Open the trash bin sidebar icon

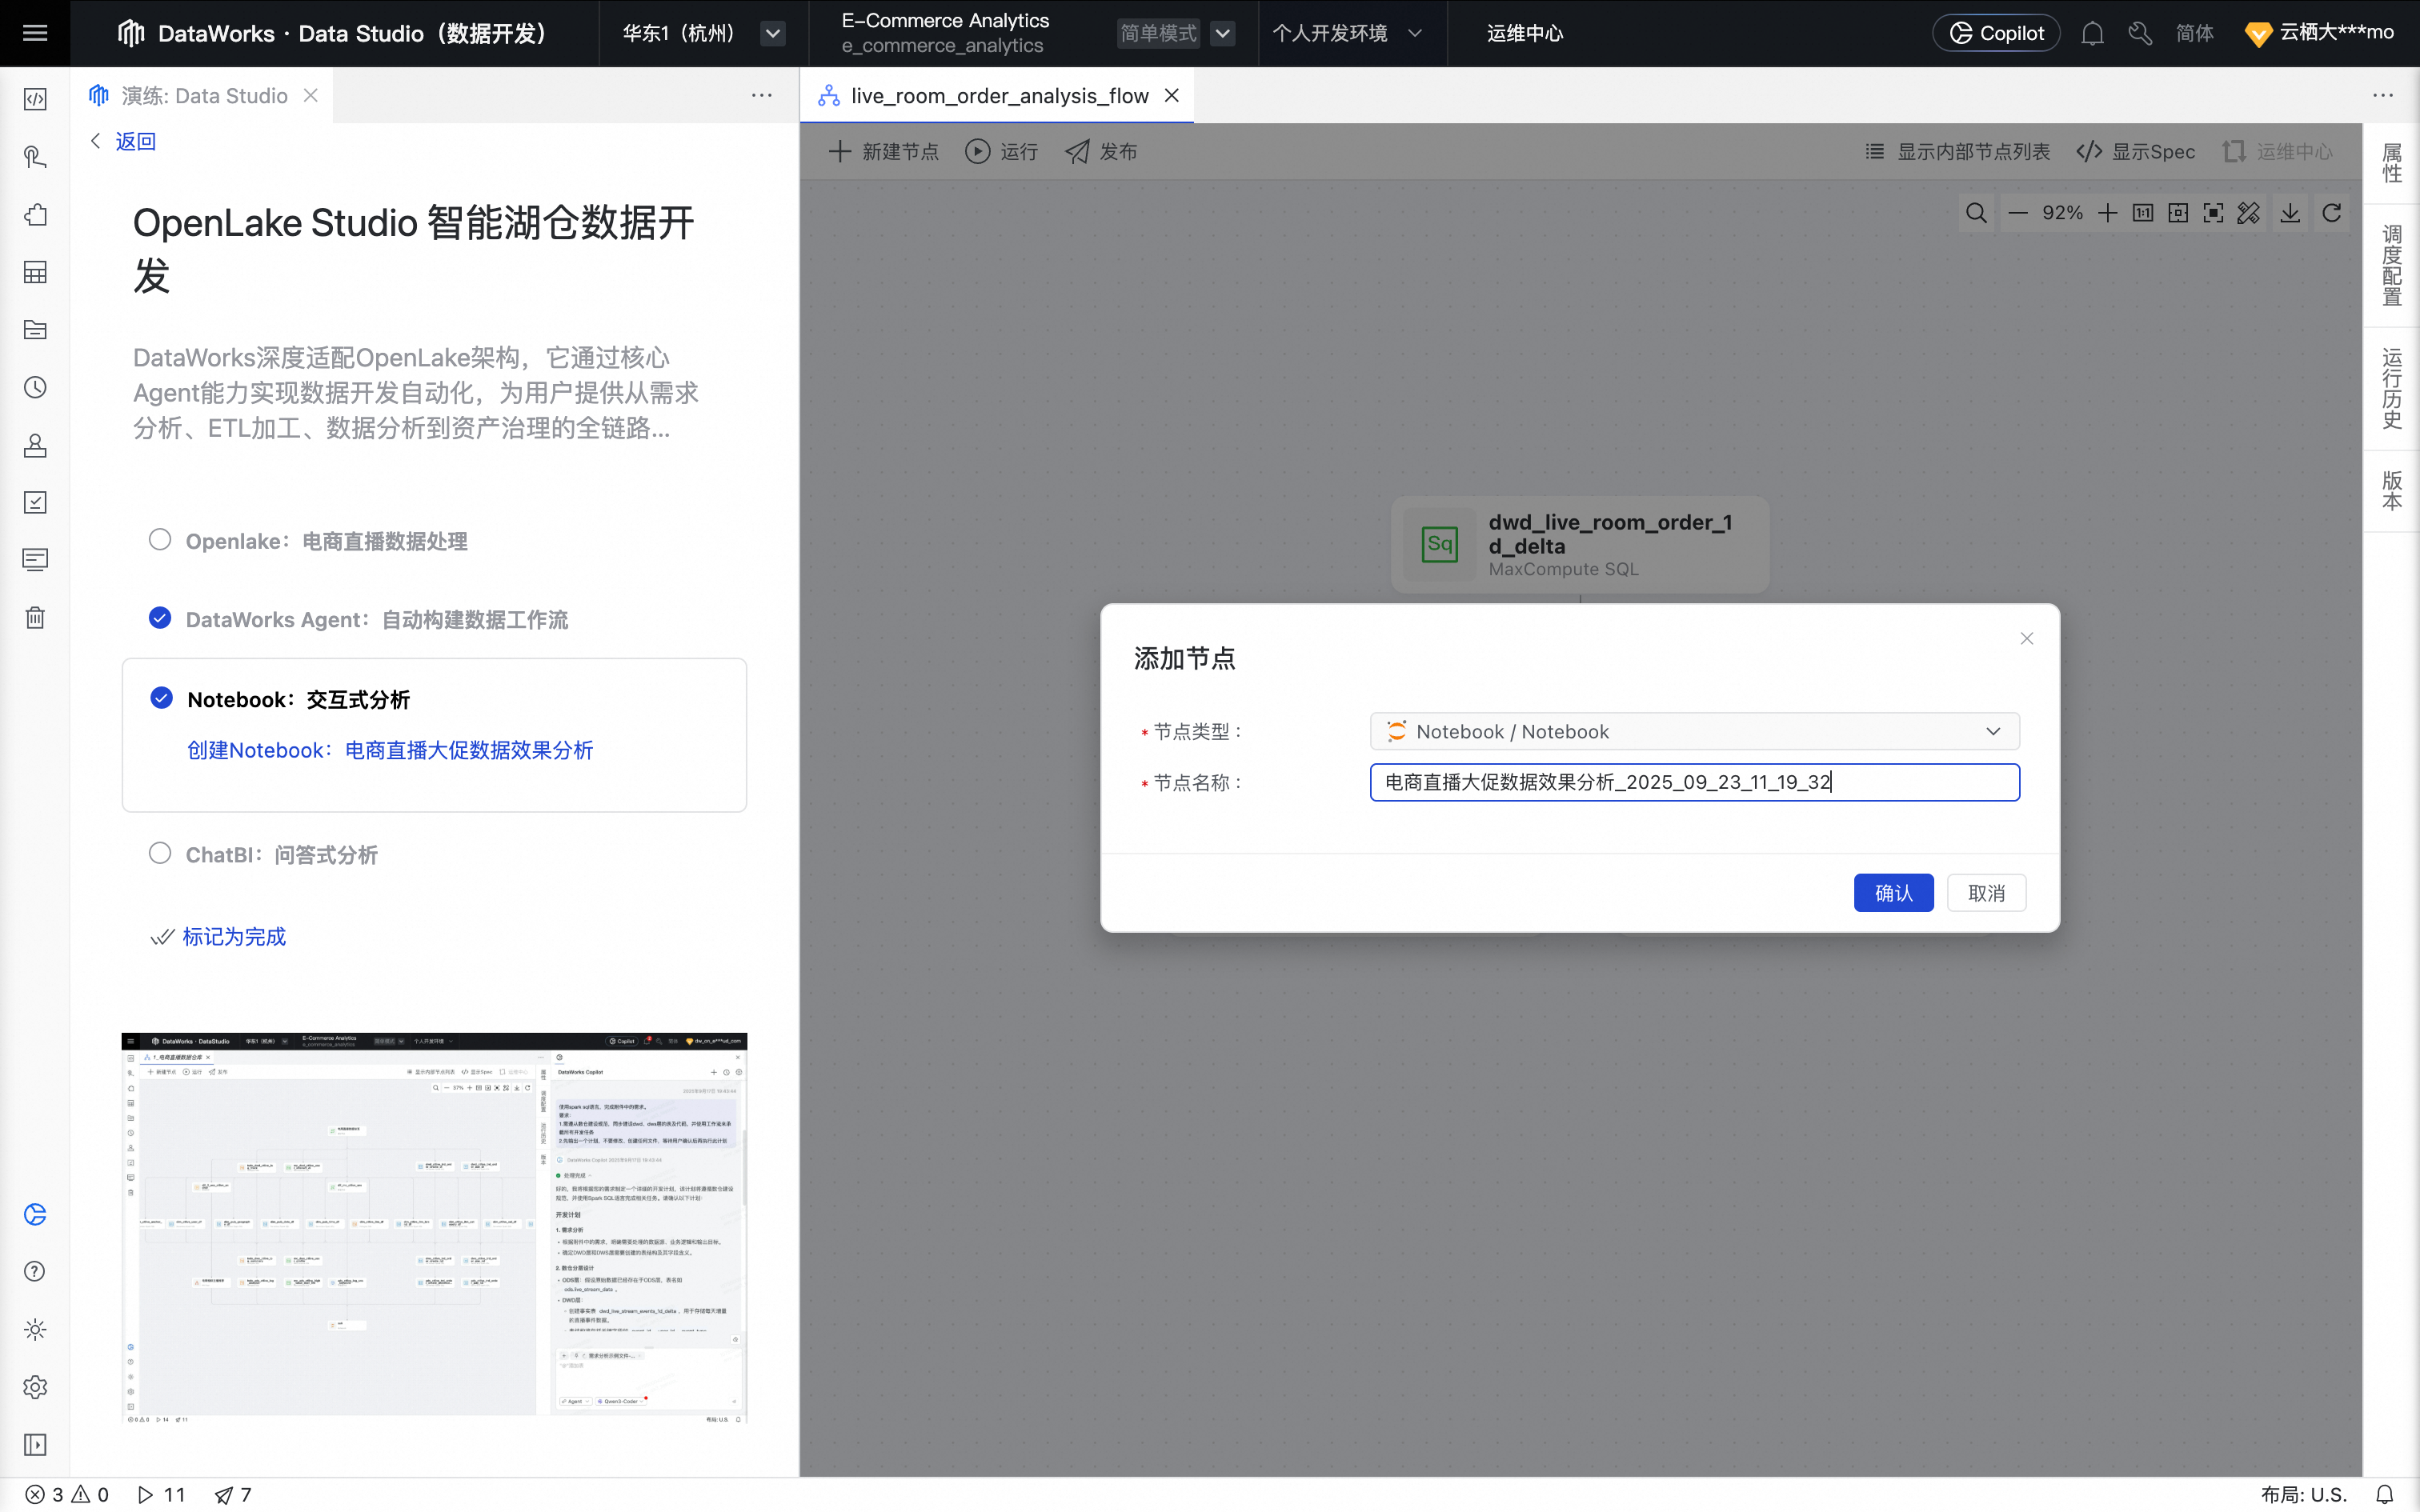coord(35,617)
